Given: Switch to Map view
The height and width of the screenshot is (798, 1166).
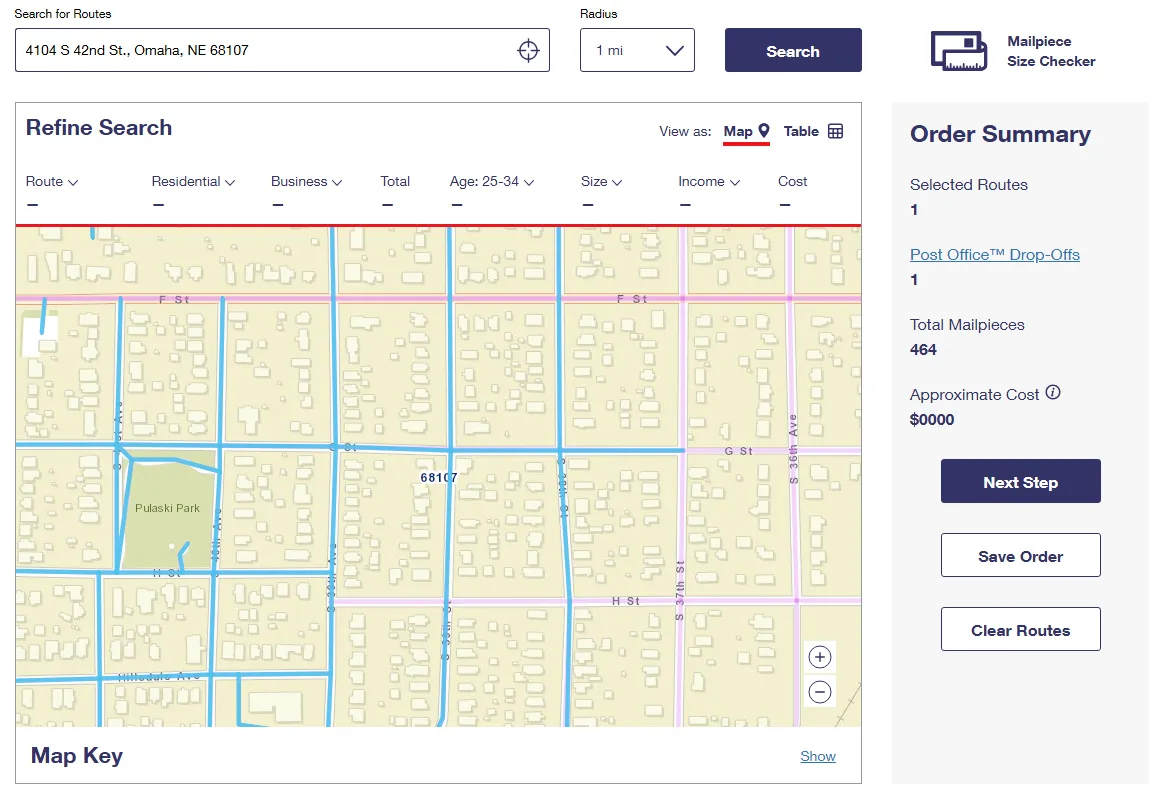Looking at the screenshot, I should (x=738, y=132).
